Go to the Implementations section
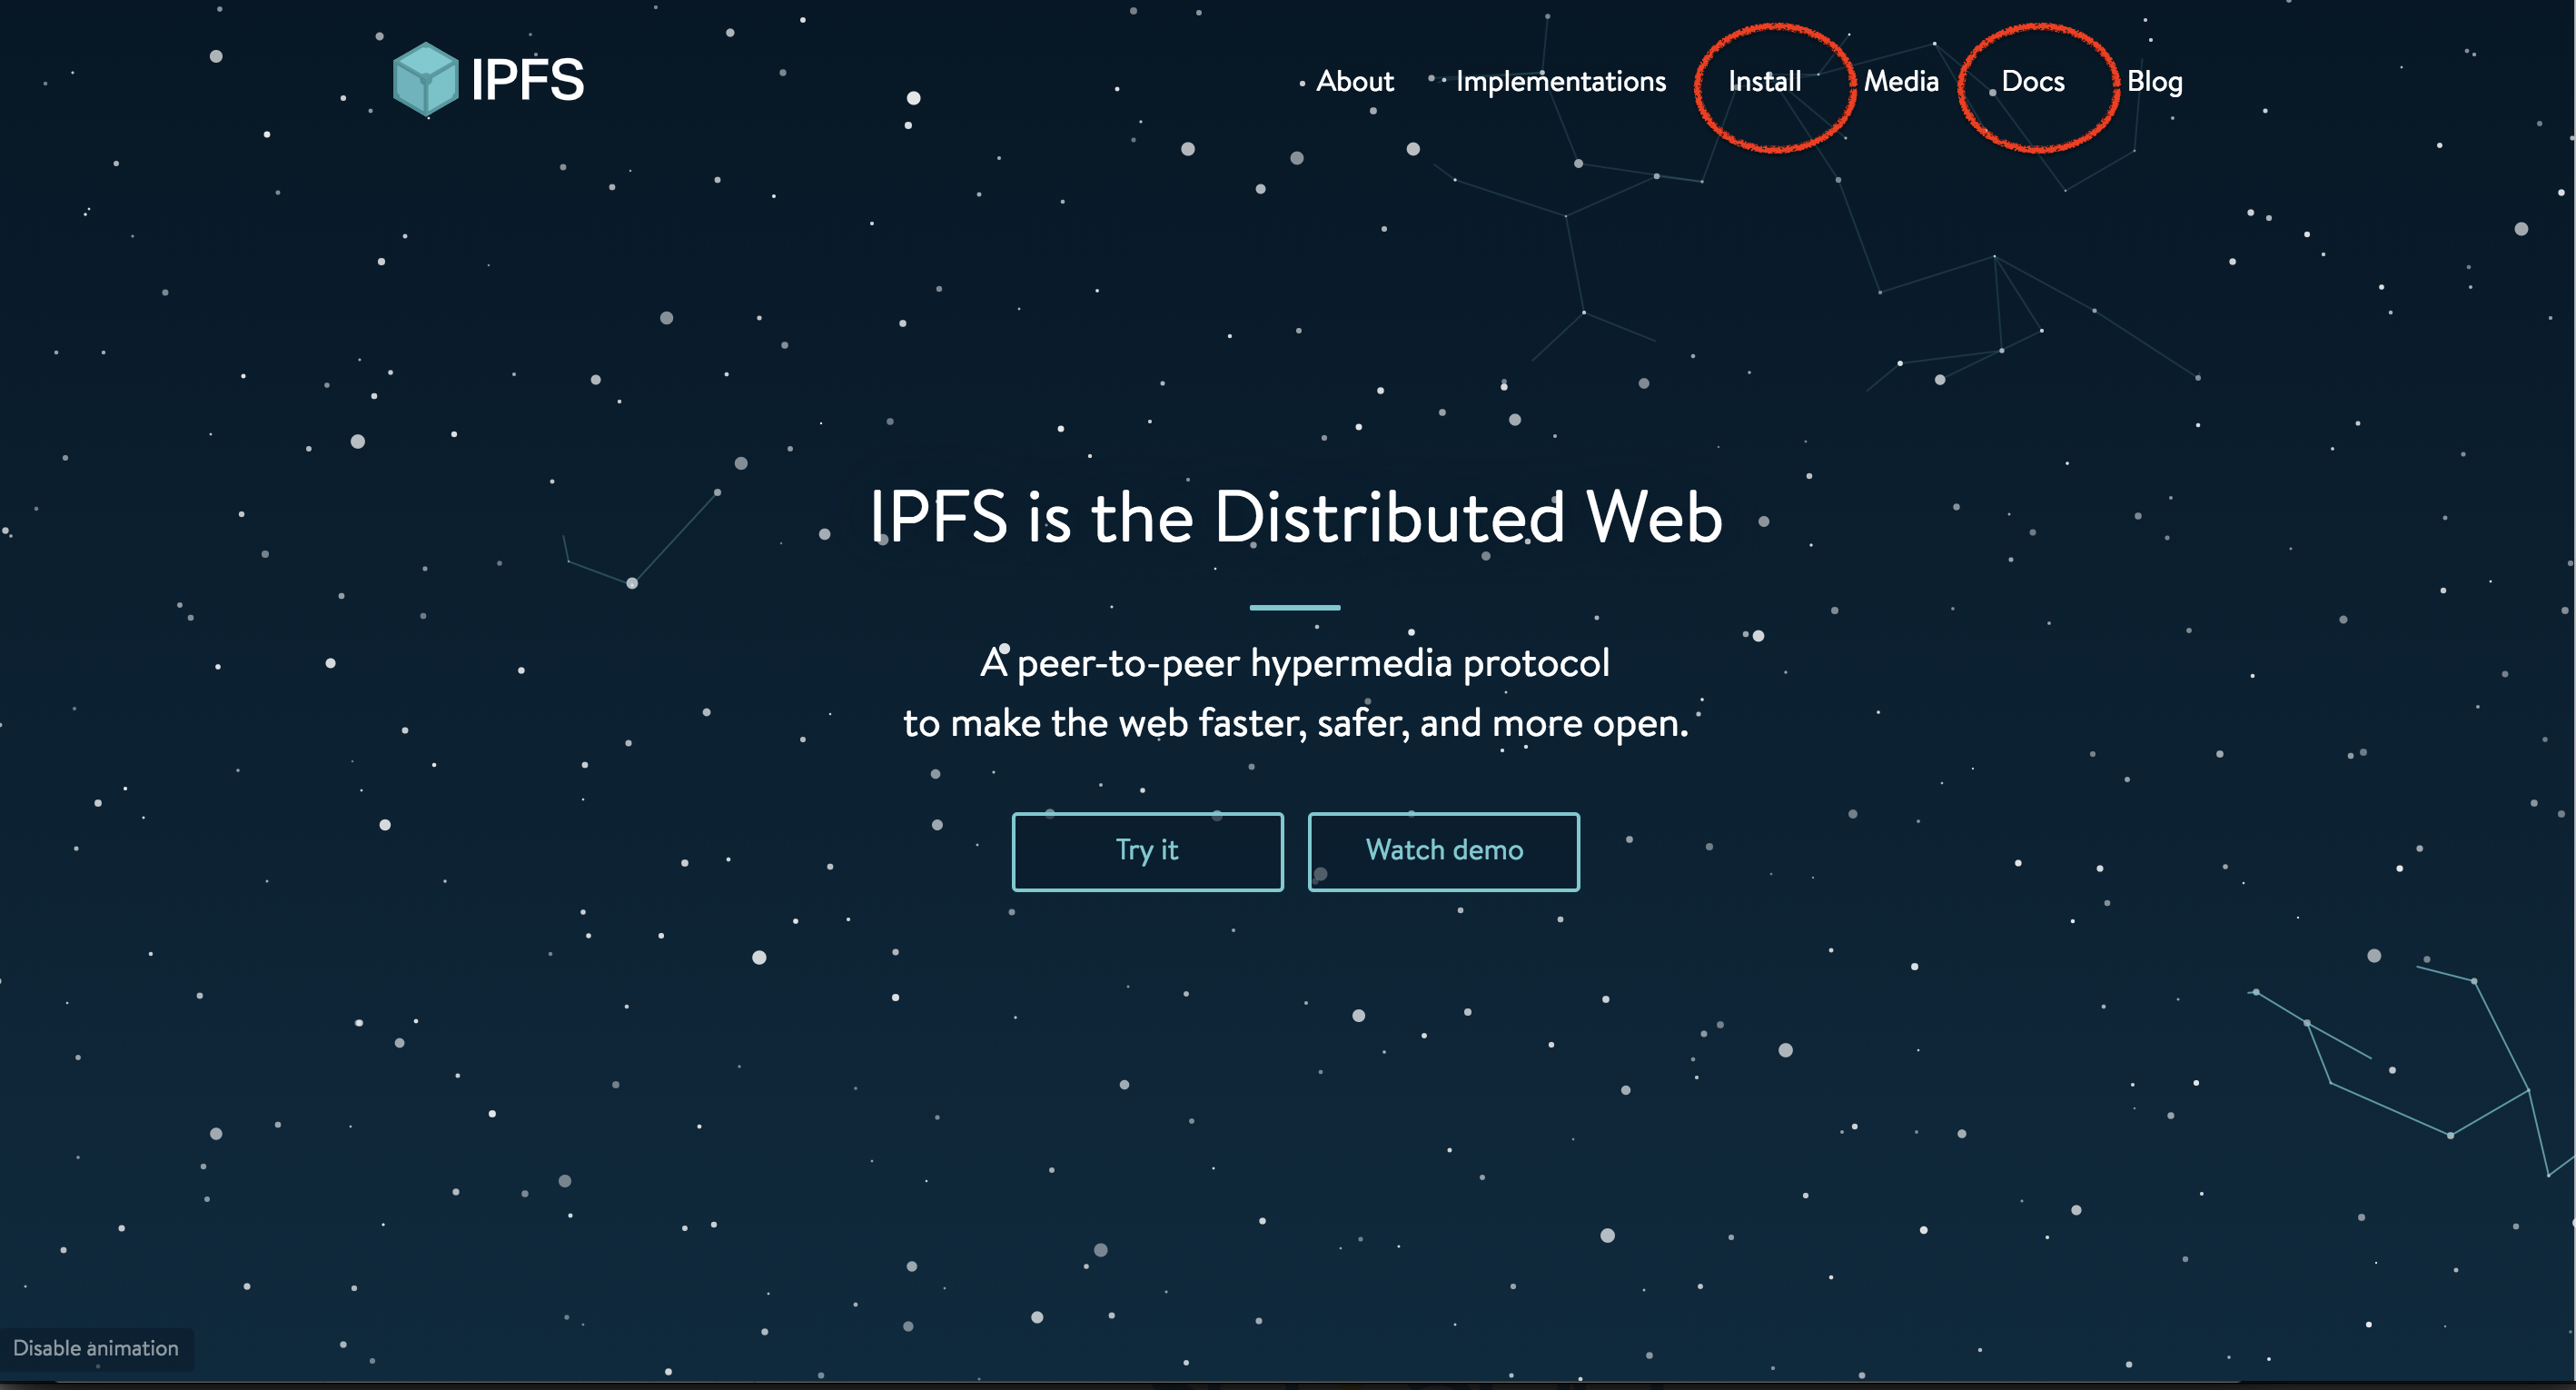The height and width of the screenshot is (1390, 2576). [x=1560, y=81]
